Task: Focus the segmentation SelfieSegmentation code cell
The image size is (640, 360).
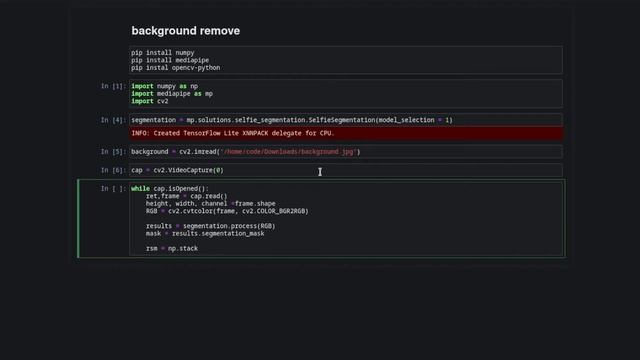Action: pos(346,120)
